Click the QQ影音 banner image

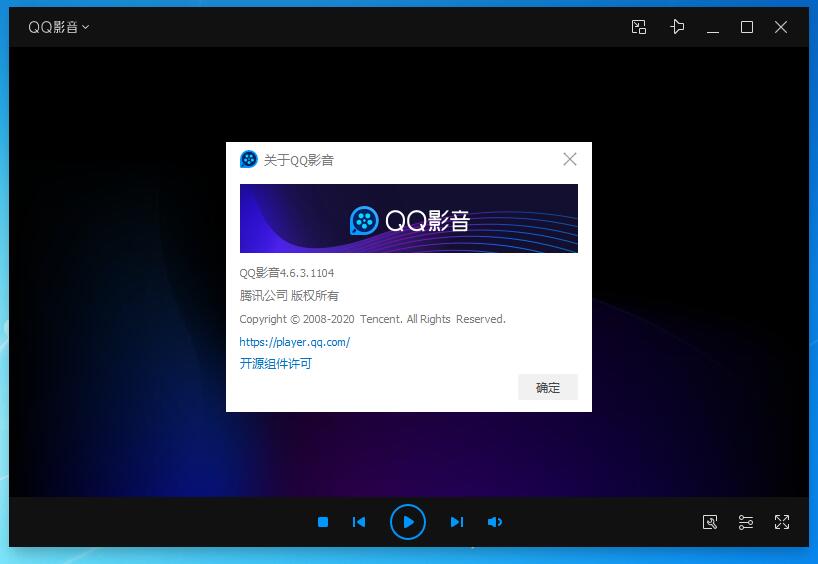click(408, 218)
